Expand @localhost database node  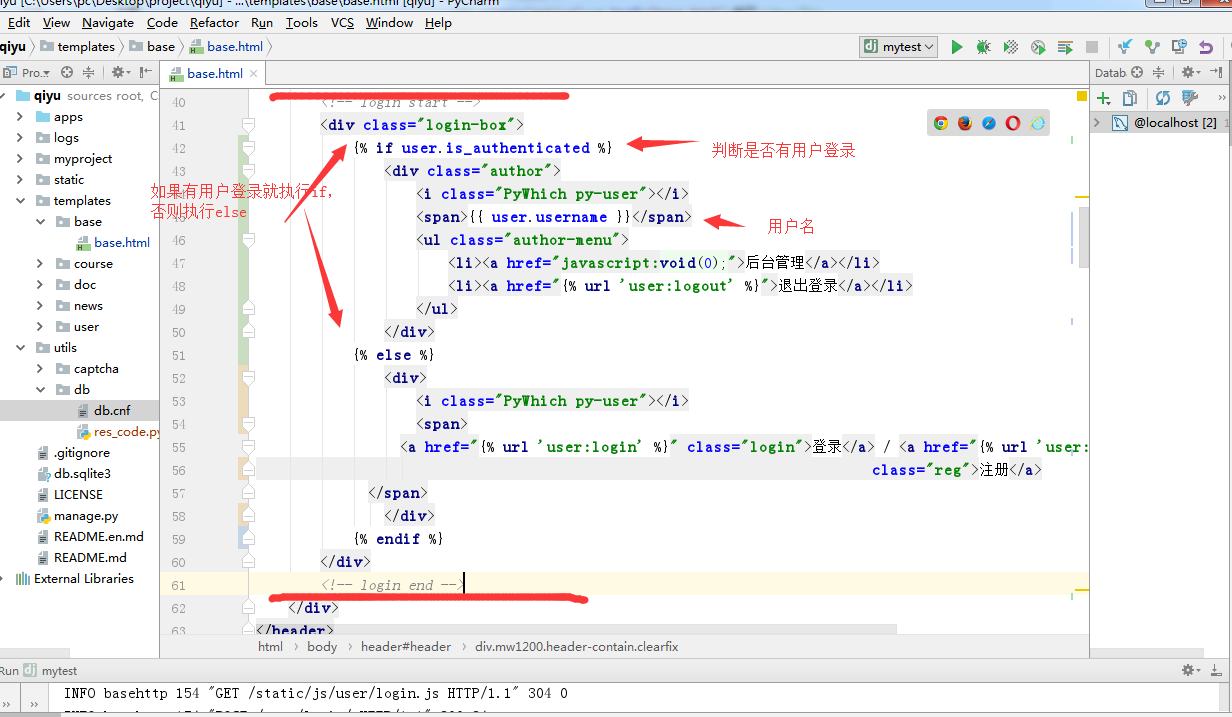point(1097,123)
